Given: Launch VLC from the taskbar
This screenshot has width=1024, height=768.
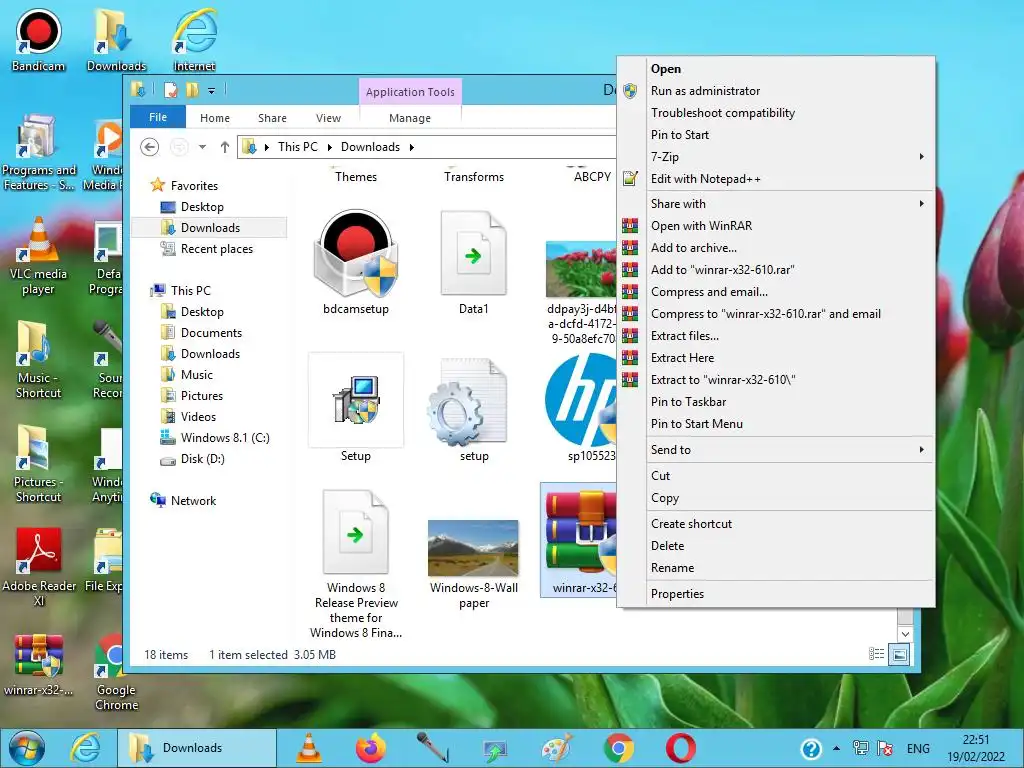Looking at the screenshot, I should pos(309,748).
